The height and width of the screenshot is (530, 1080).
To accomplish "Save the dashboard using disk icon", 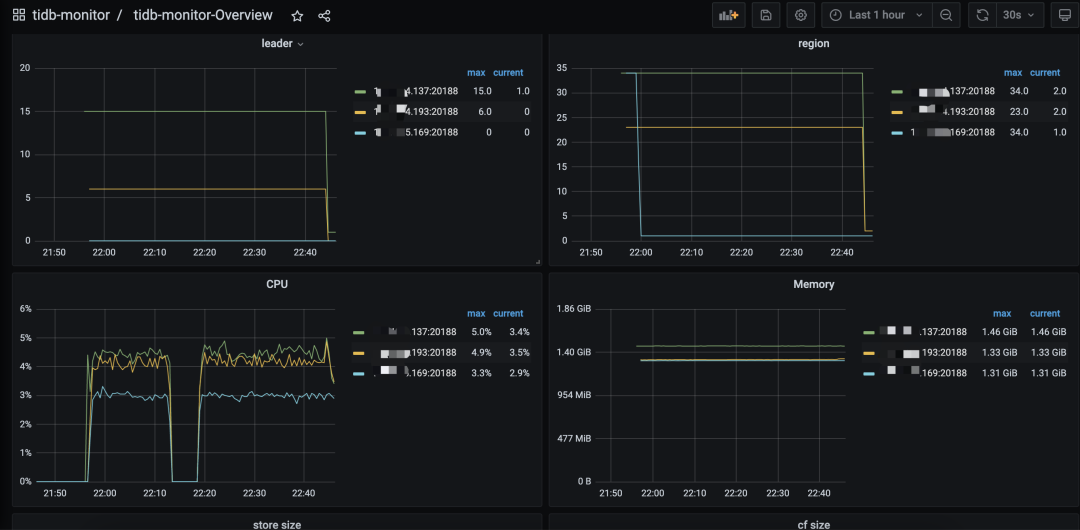I will point(765,15).
